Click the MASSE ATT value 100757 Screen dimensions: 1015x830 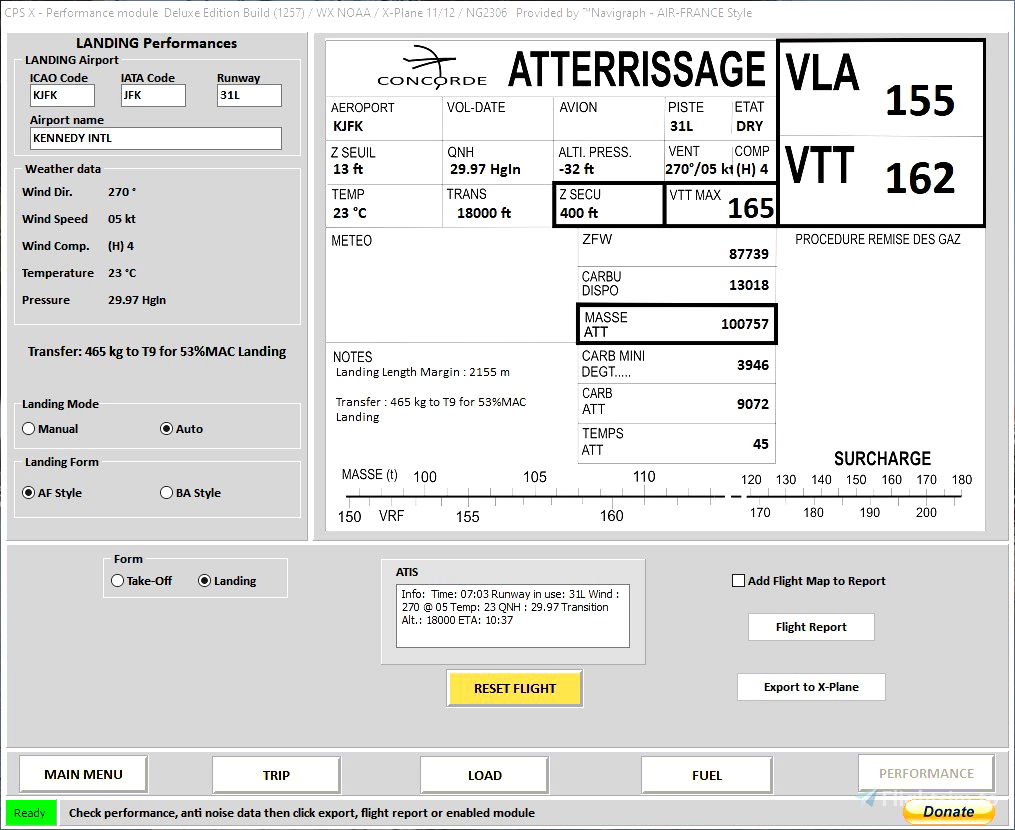744,324
